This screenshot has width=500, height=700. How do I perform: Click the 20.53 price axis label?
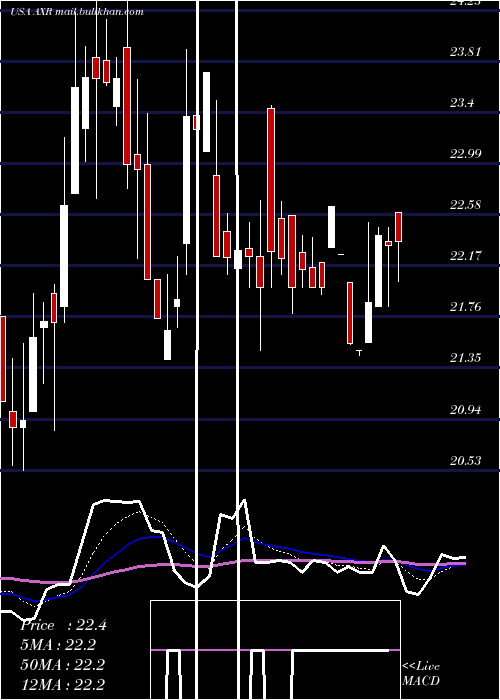pos(465,461)
